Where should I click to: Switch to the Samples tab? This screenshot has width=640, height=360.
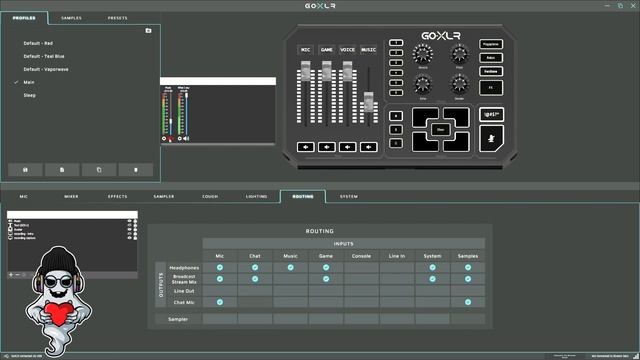point(71,18)
